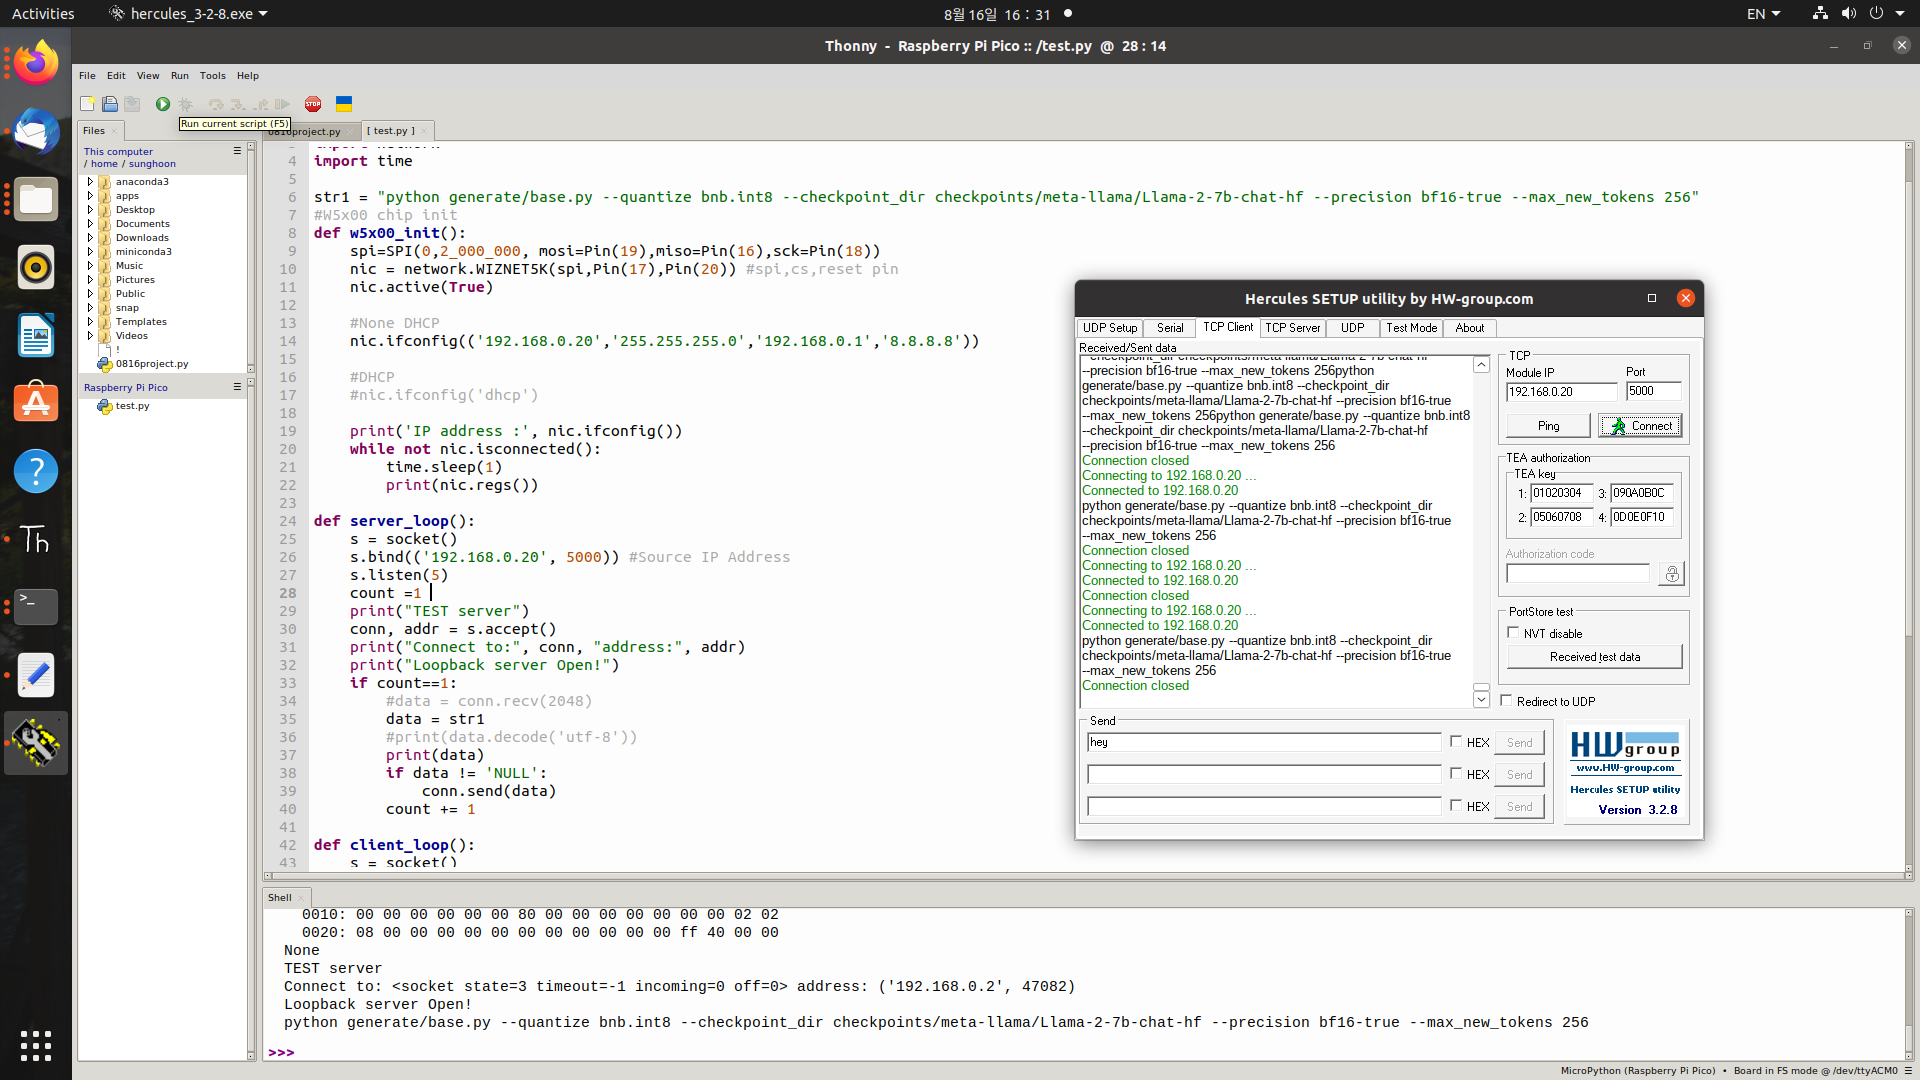
Task: Enable Redirect to UDP checkbox
Action: click(x=1506, y=700)
